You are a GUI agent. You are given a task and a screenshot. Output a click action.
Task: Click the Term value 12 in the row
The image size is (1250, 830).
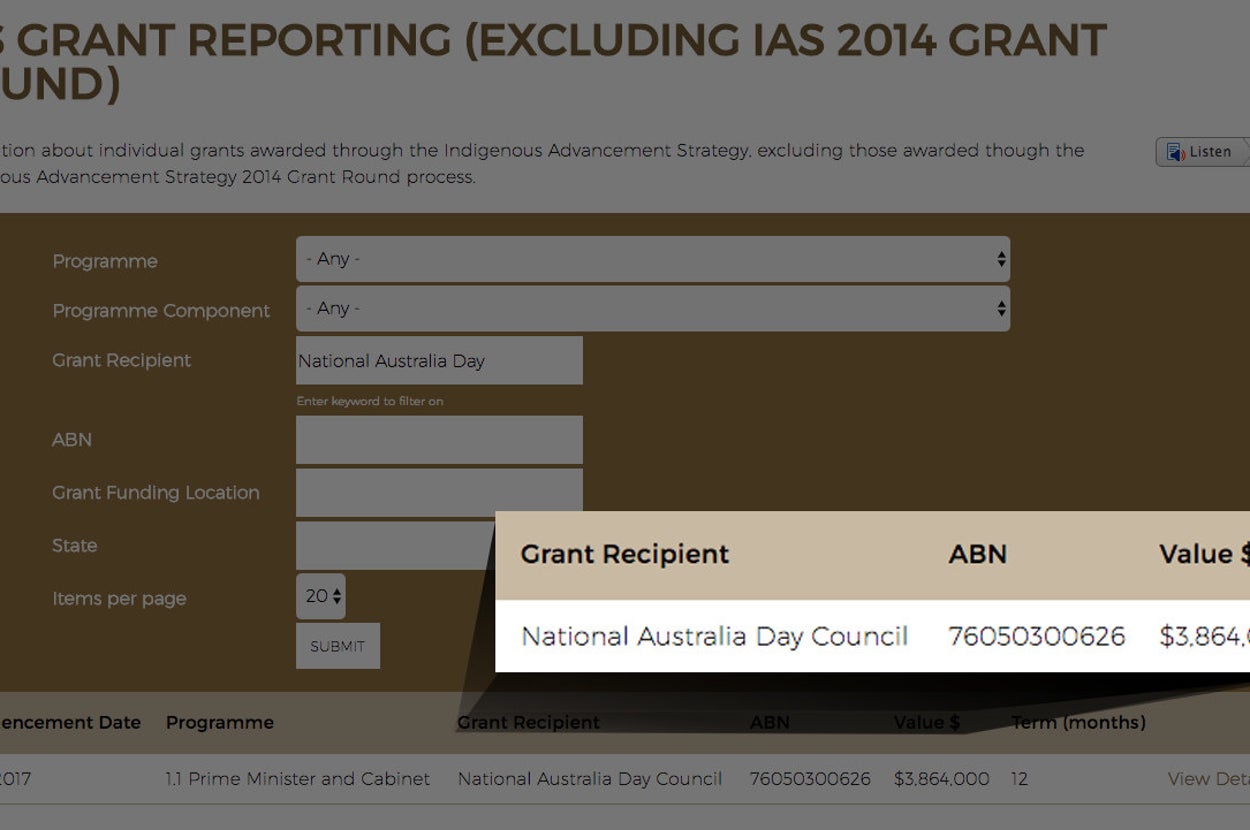coord(1019,779)
